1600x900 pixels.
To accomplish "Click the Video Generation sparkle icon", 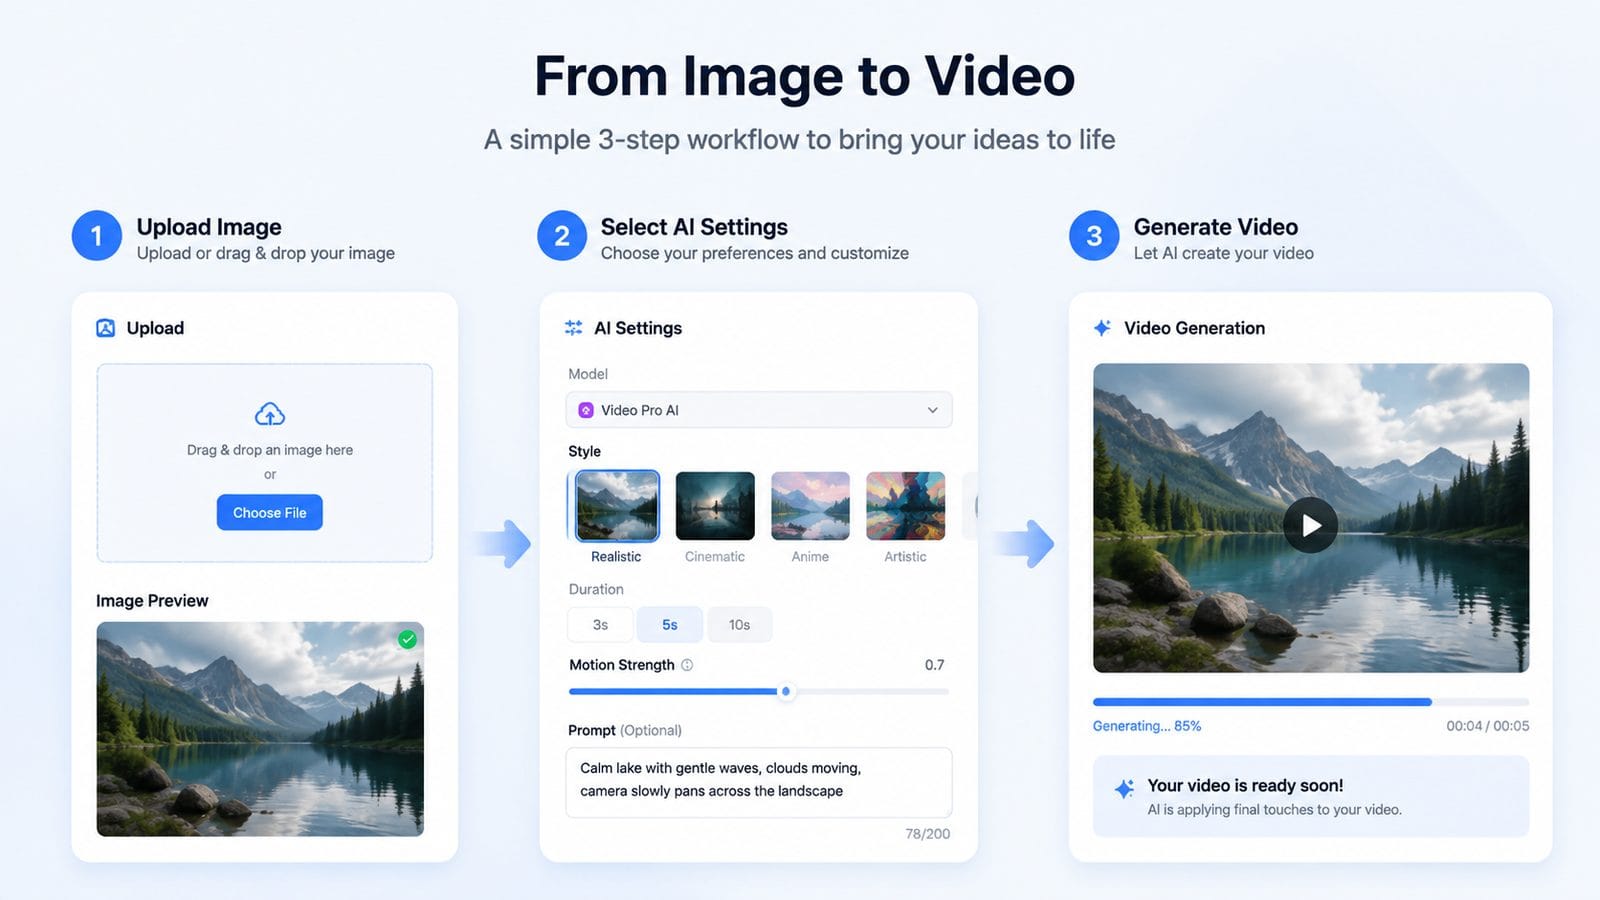I will click(x=1102, y=328).
